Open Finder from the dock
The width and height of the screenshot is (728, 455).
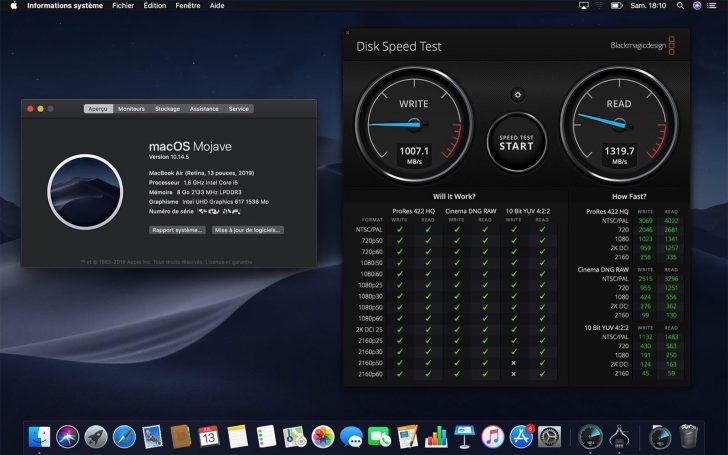click(x=39, y=437)
